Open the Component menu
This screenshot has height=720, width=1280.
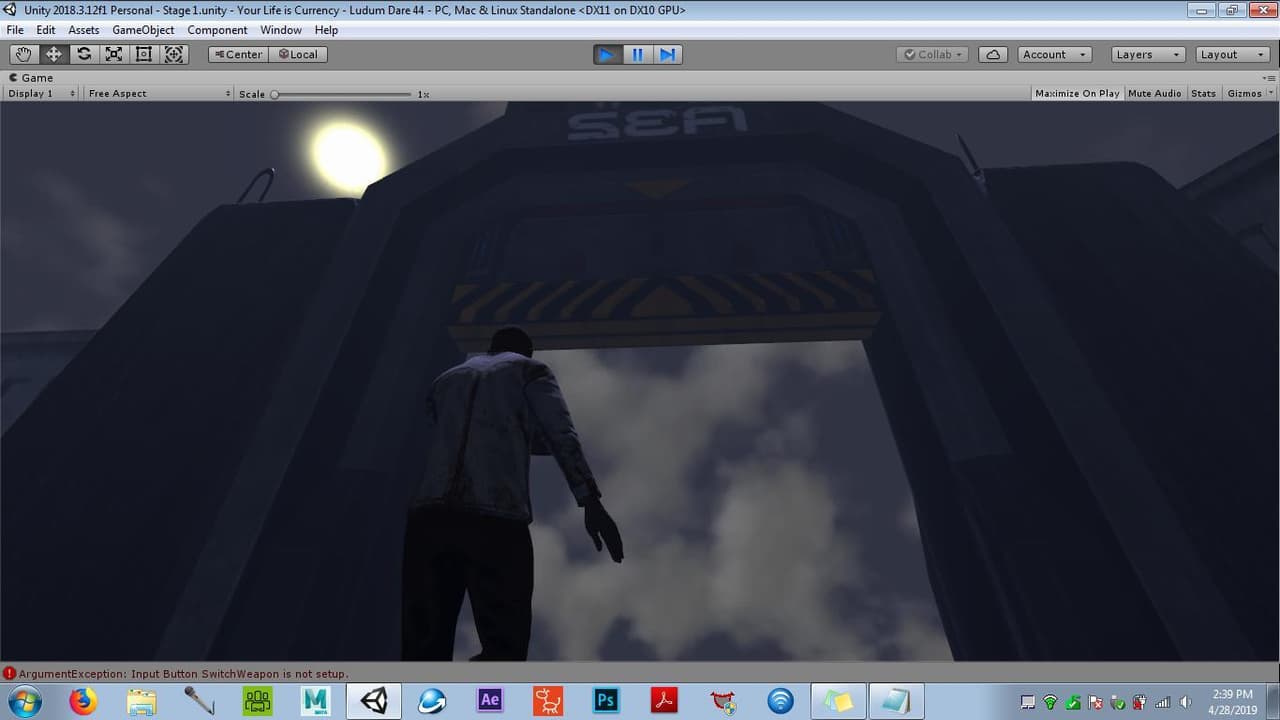click(x=217, y=30)
